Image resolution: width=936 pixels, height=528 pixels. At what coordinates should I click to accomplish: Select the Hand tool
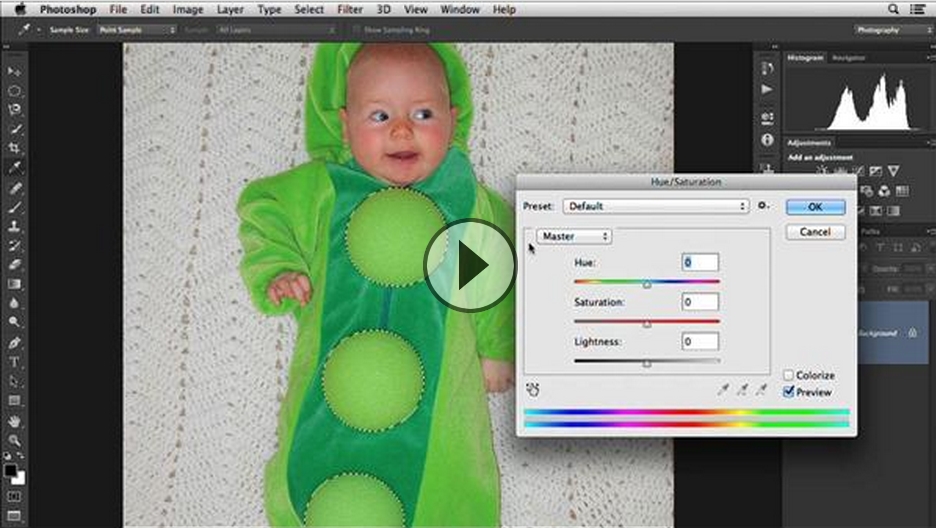[14, 421]
